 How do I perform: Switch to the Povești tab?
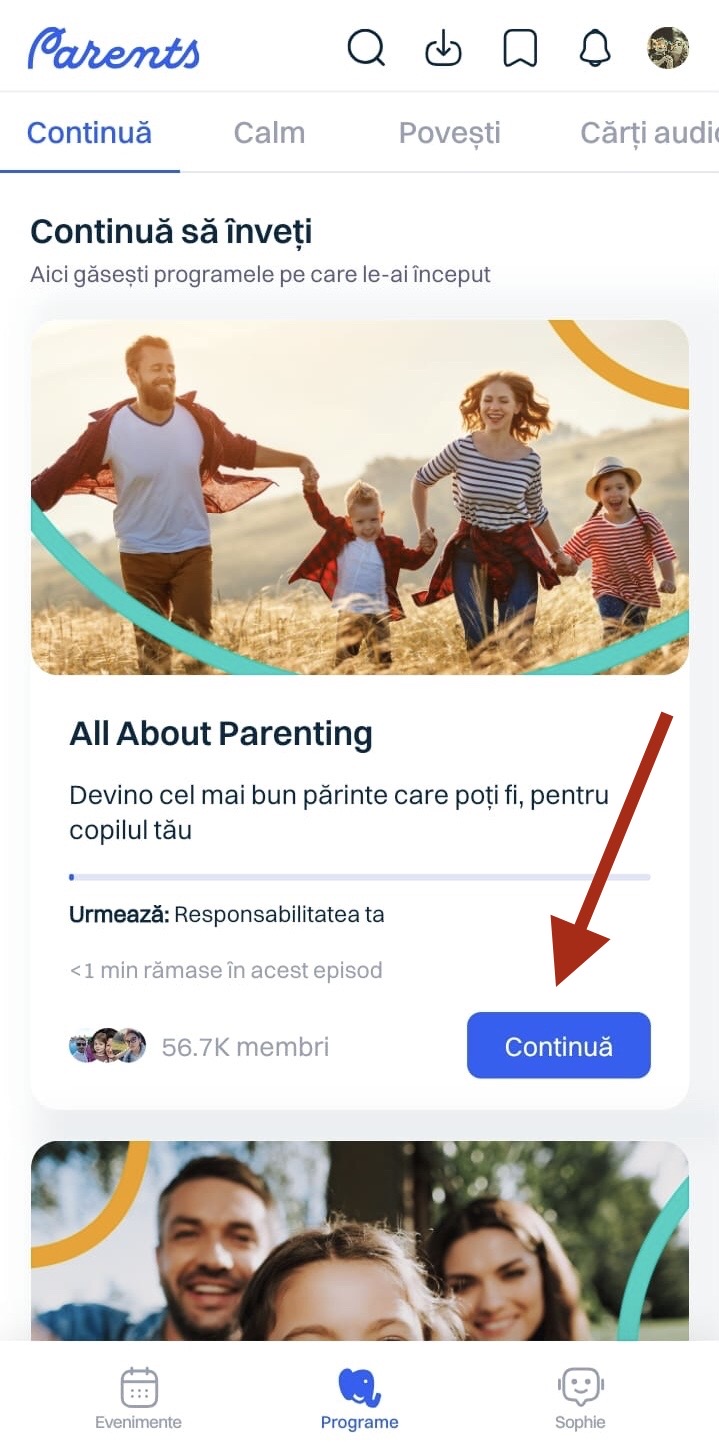point(449,133)
